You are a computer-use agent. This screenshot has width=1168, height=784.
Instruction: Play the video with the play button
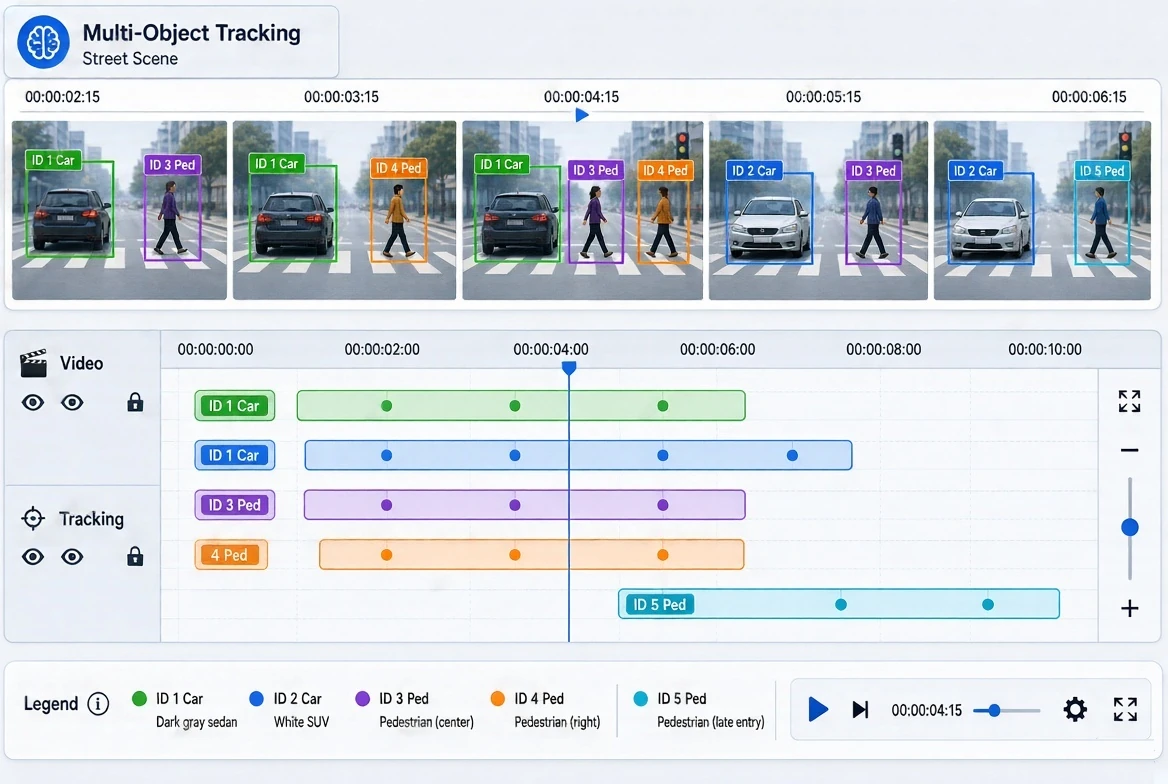point(818,709)
